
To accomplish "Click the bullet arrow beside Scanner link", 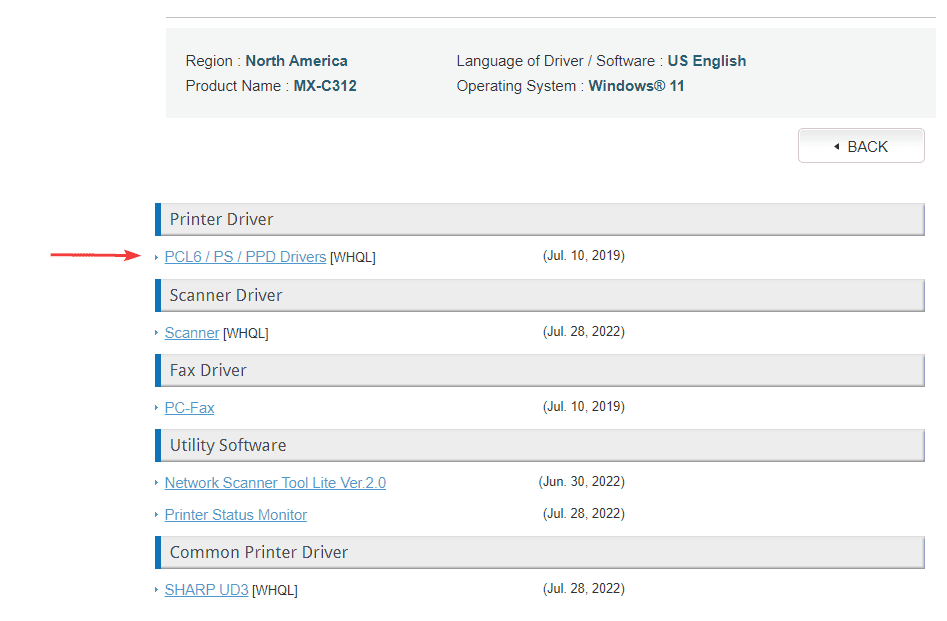I will click(x=157, y=333).
